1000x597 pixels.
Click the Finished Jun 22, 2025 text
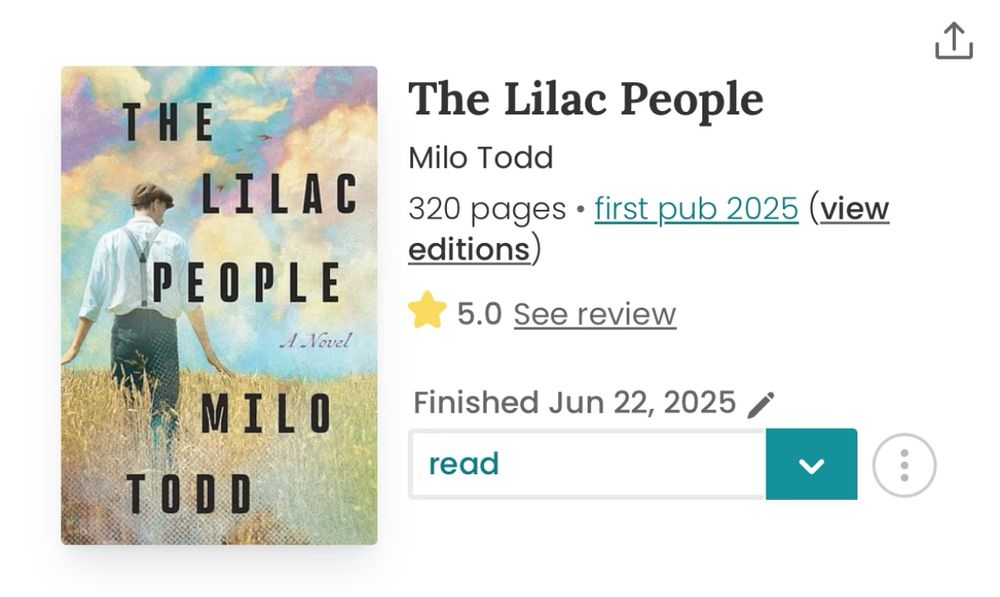click(570, 402)
